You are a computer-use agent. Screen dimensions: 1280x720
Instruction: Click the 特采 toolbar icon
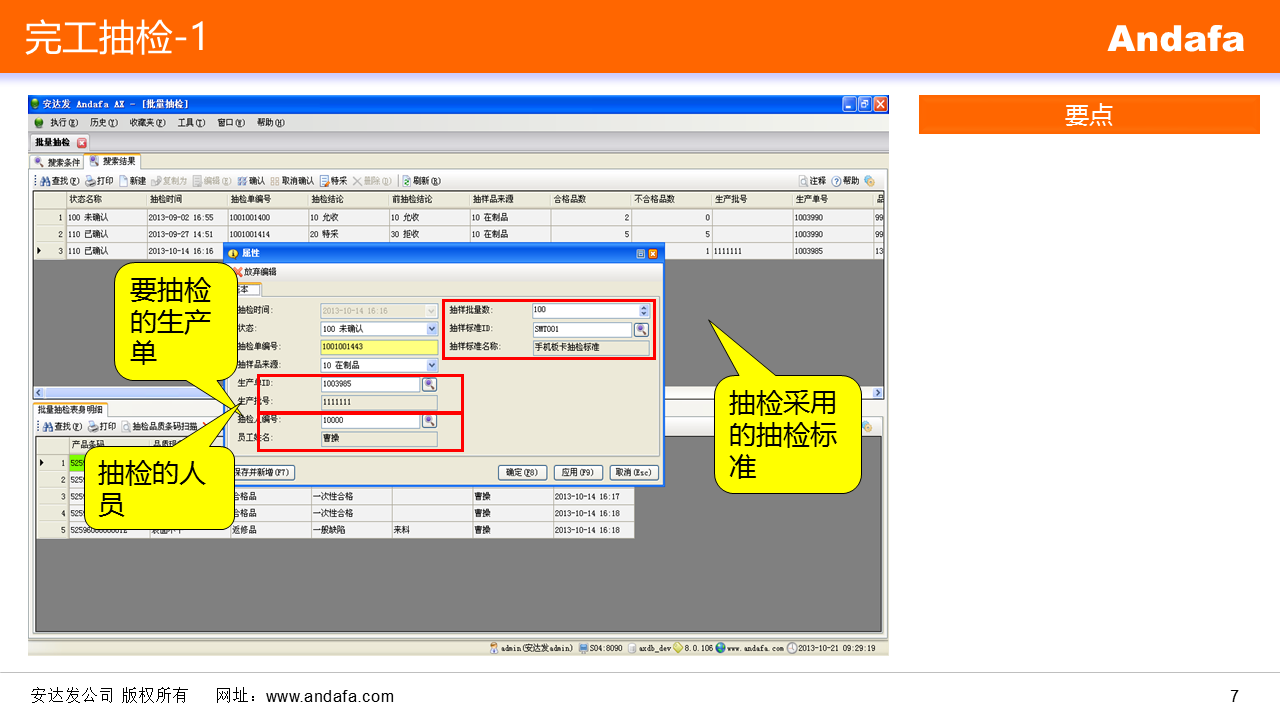click(x=324, y=181)
